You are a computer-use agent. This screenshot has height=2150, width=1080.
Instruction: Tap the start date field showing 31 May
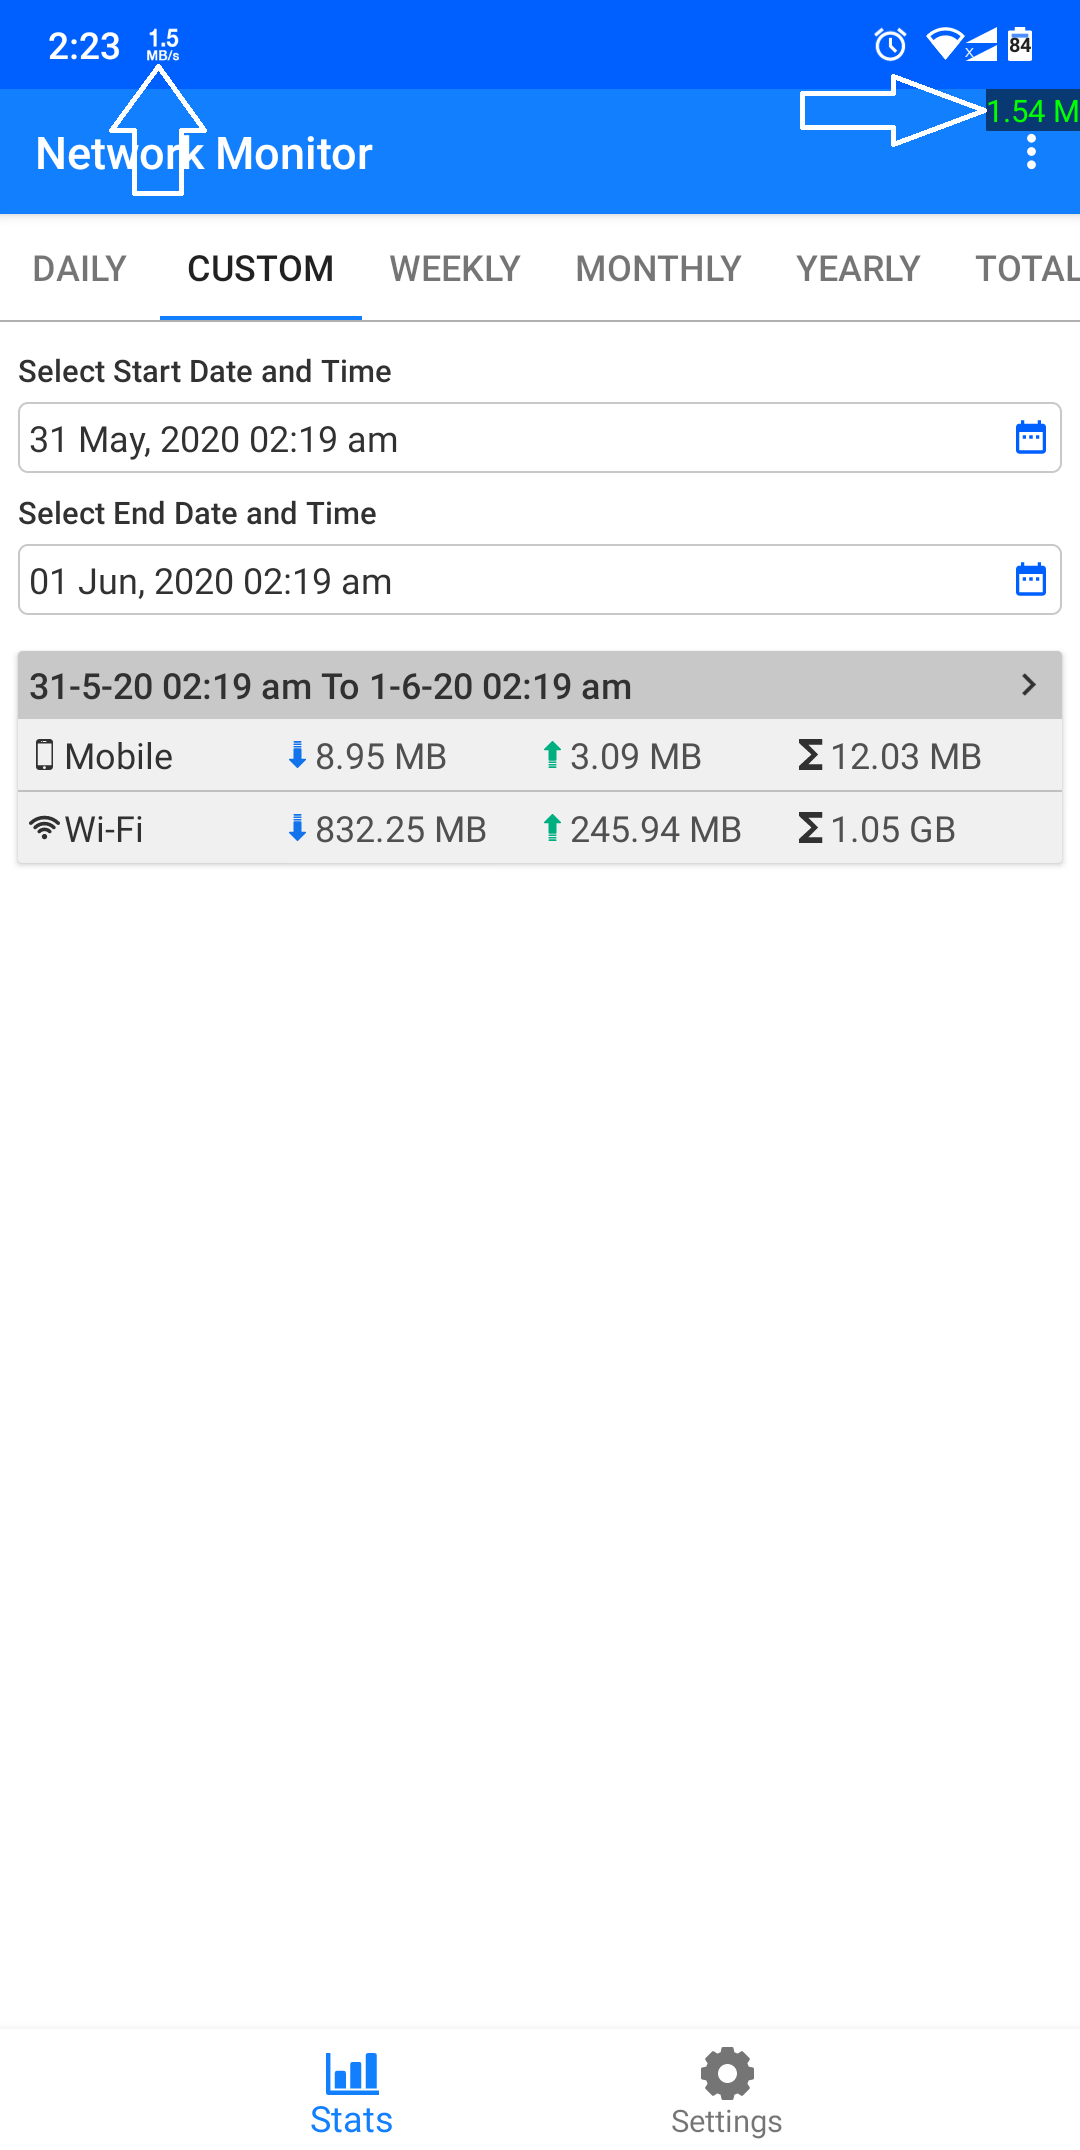[500, 439]
